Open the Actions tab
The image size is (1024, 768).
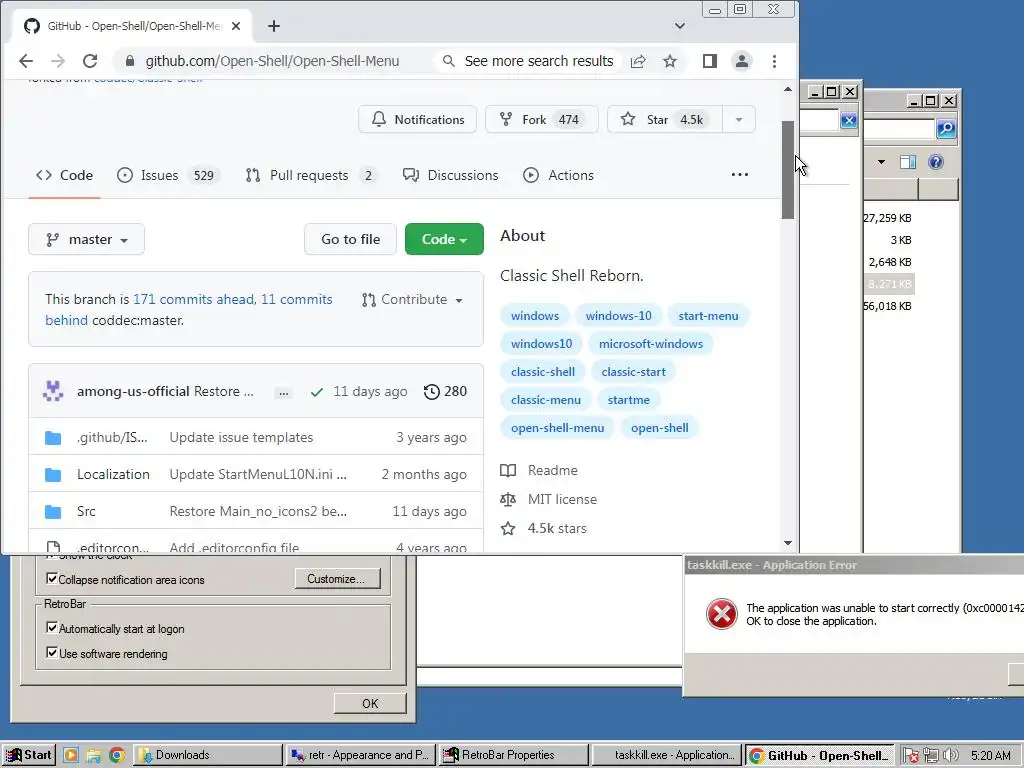click(558, 175)
